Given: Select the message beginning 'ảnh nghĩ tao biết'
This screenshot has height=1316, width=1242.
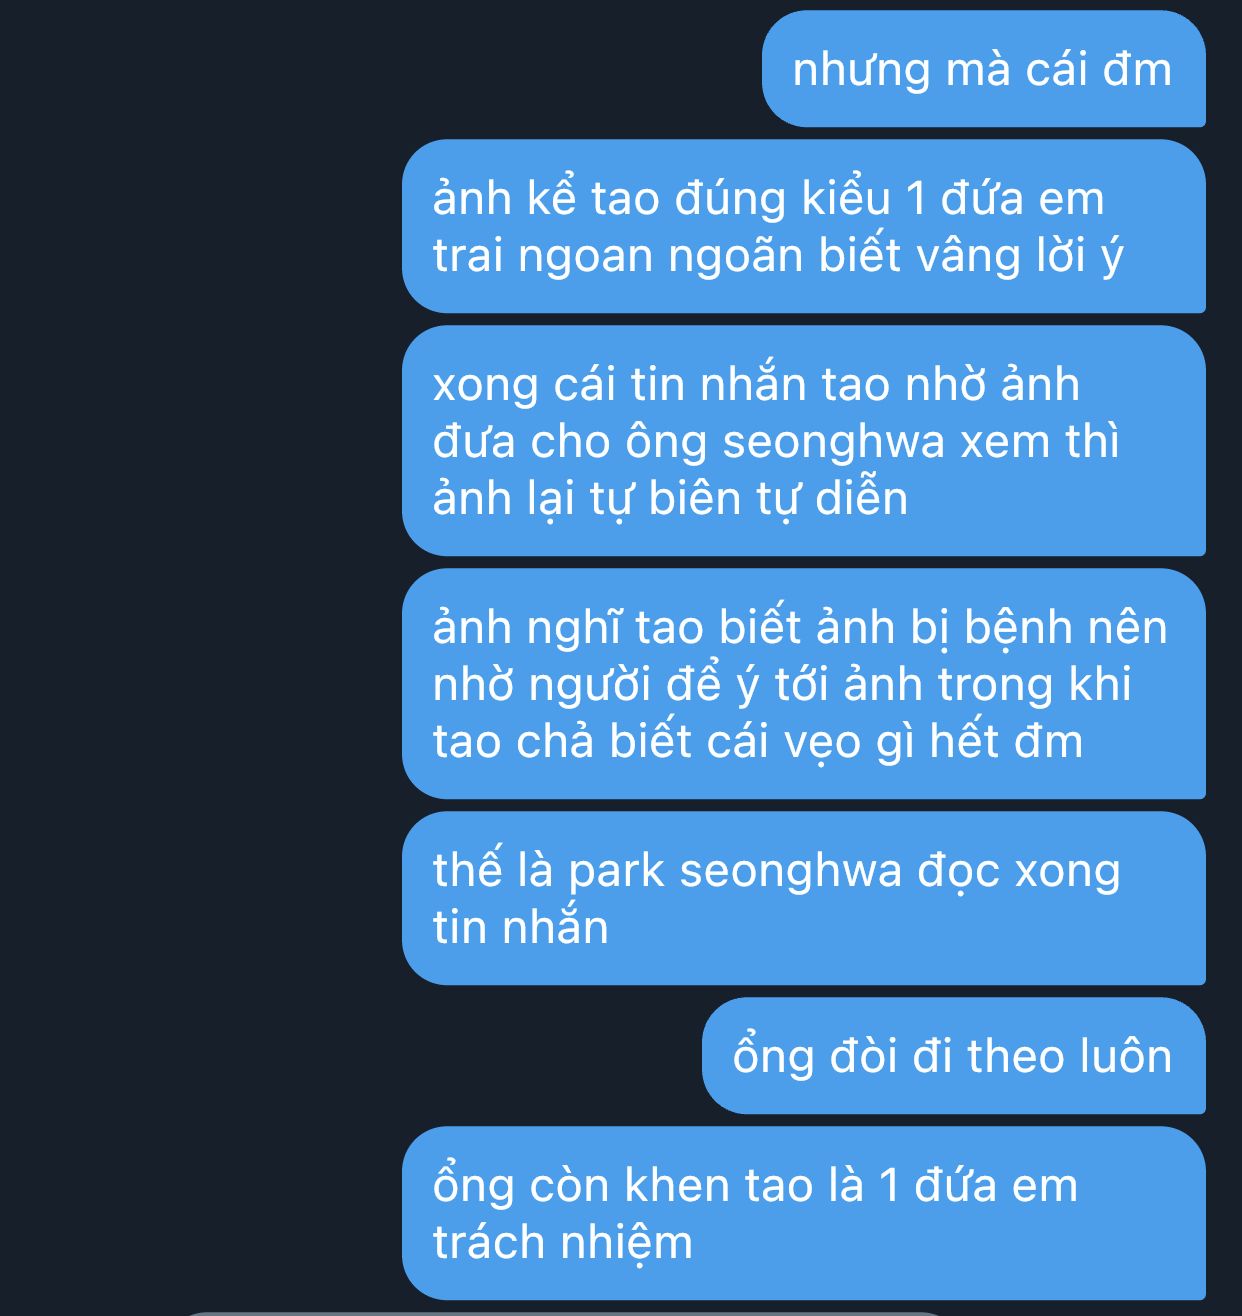Looking at the screenshot, I should (x=804, y=684).
